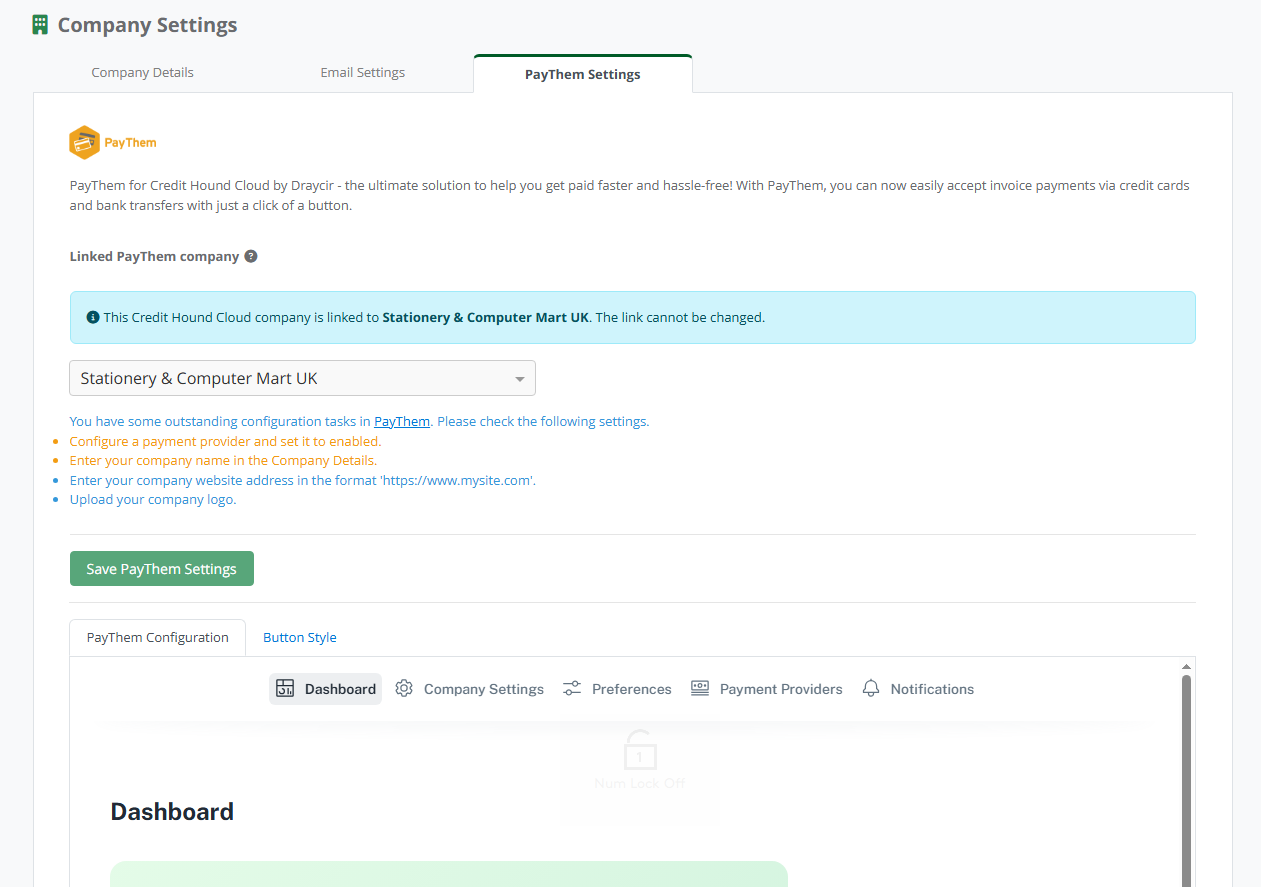The height and width of the screenshot is (887, 1261).
Task: Click 'Configure a payment provider and set it to enabled.'
Action: tap(225, 441)
